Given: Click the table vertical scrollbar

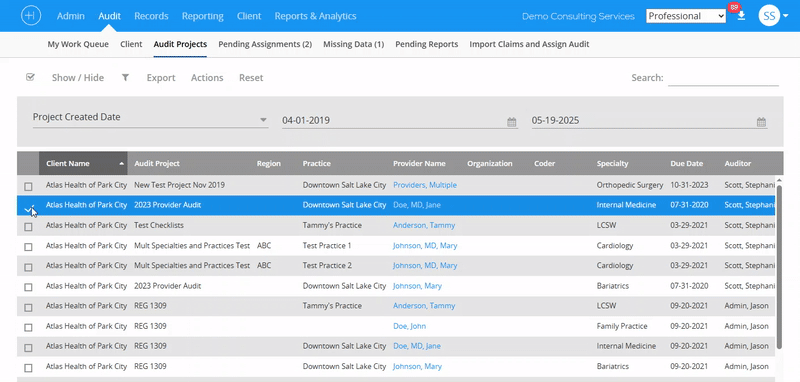Looking at the screenshot, I should coord(779,267).
